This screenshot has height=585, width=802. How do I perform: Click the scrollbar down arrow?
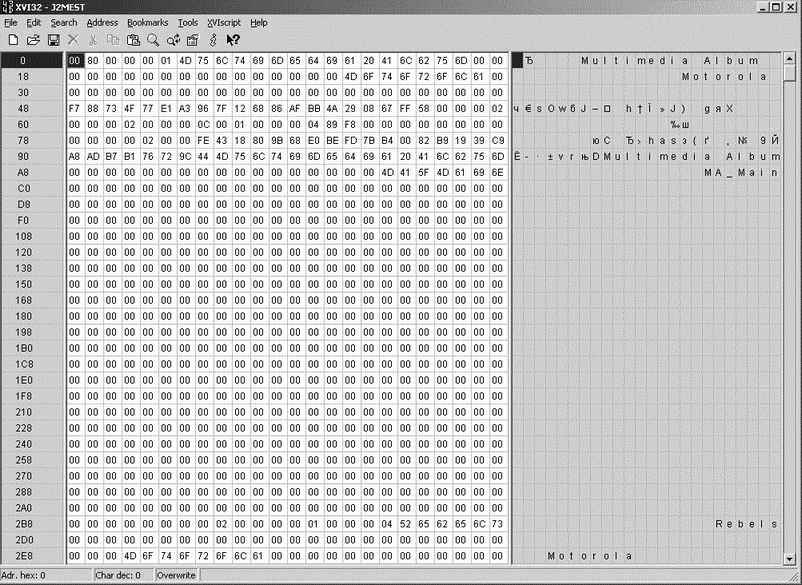point(790,558)
